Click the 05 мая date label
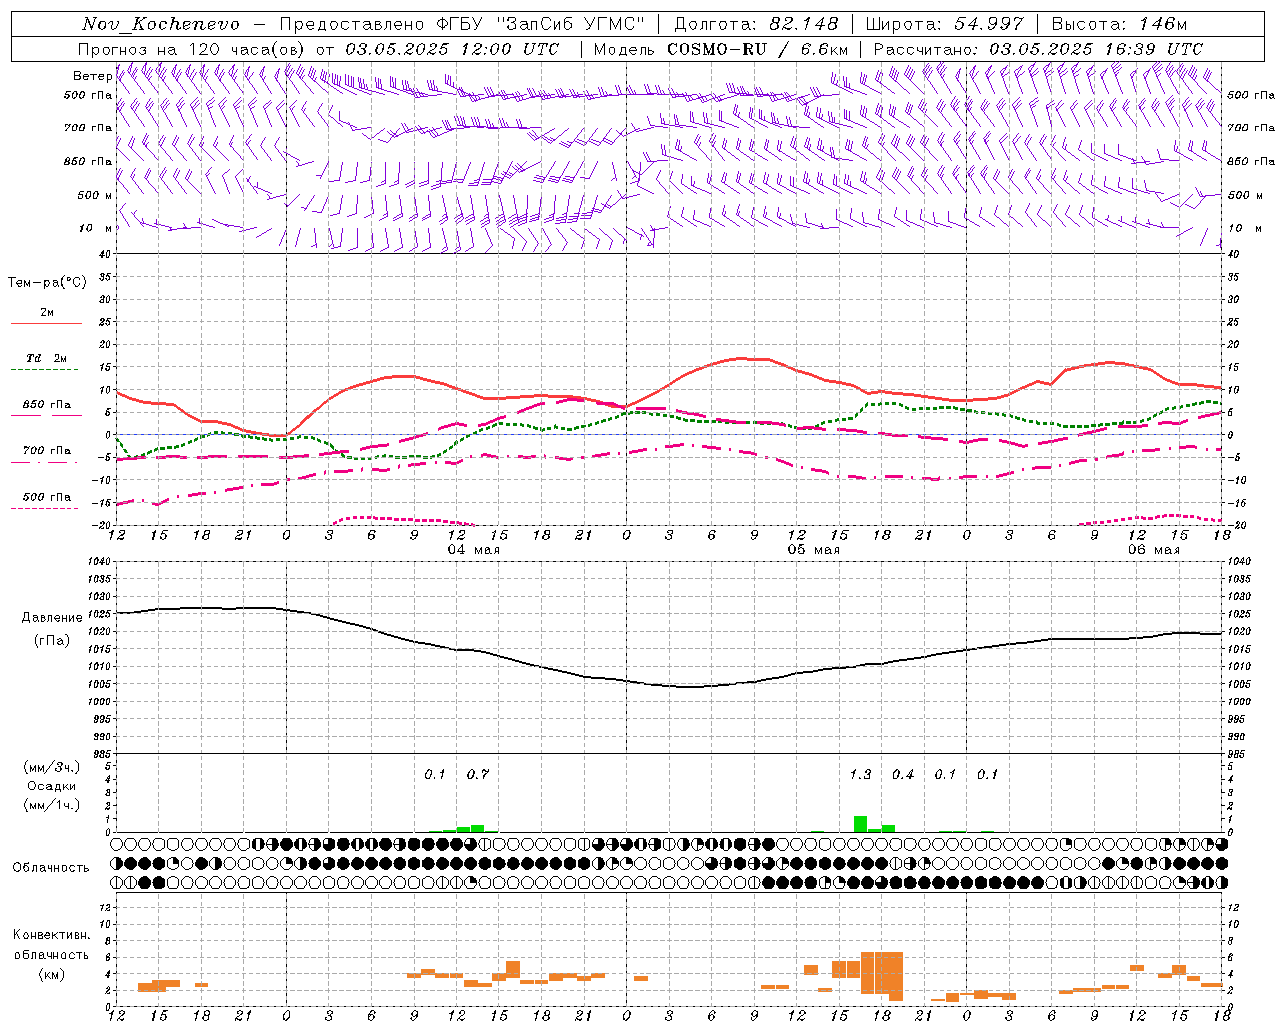 click(813, 549)
